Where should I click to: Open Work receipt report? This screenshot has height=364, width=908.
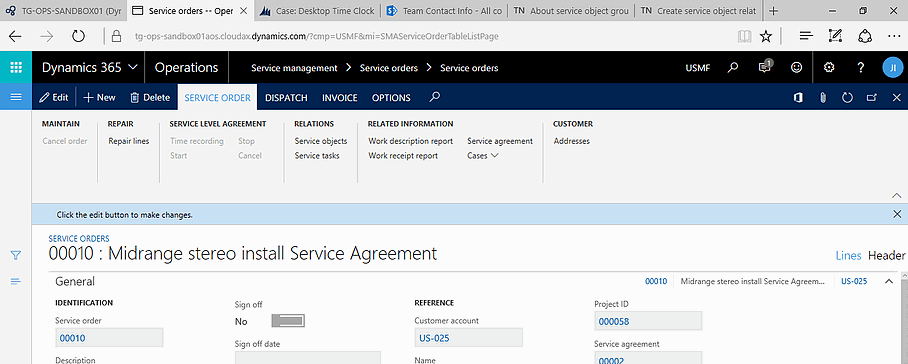click(x=403, y=156)
